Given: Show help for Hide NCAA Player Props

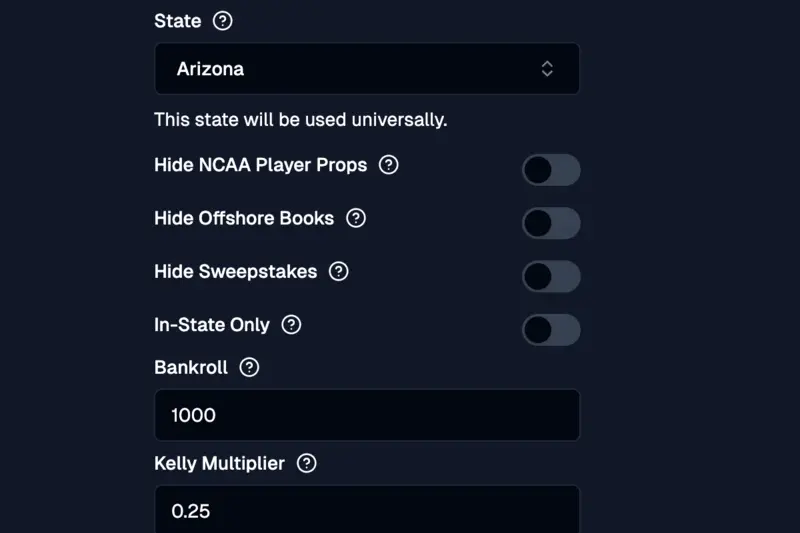Looking at the screenshot, I should coord(389,165).
